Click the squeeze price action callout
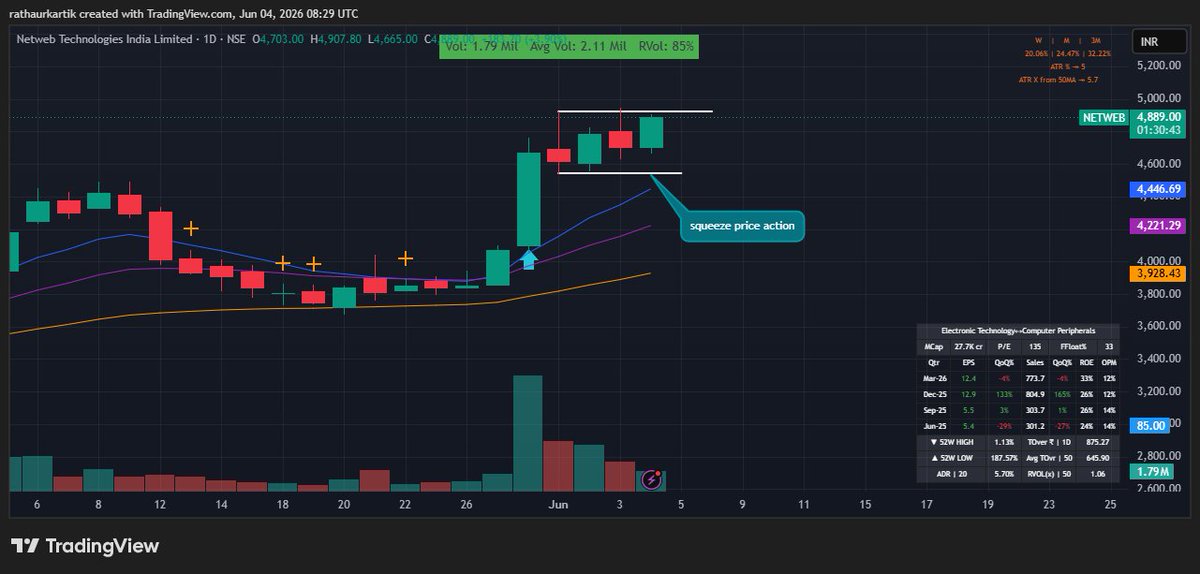 [742, 226]
